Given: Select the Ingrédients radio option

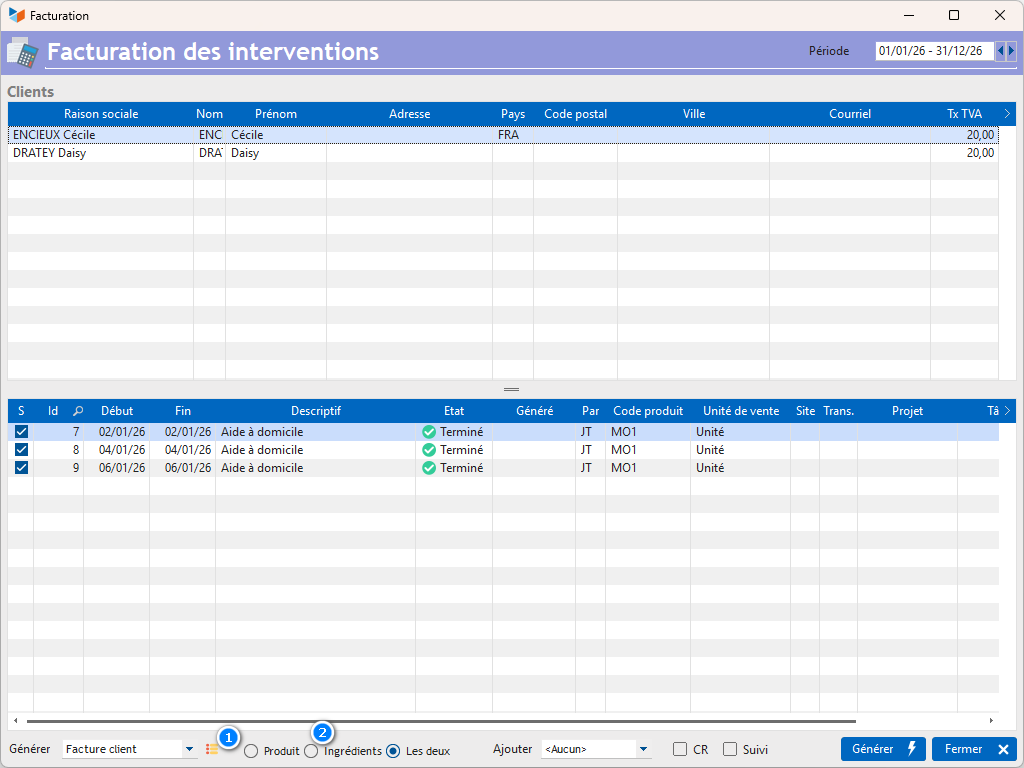Looking at the screenshot, I should pyautogui.click(x=312, y=751).
